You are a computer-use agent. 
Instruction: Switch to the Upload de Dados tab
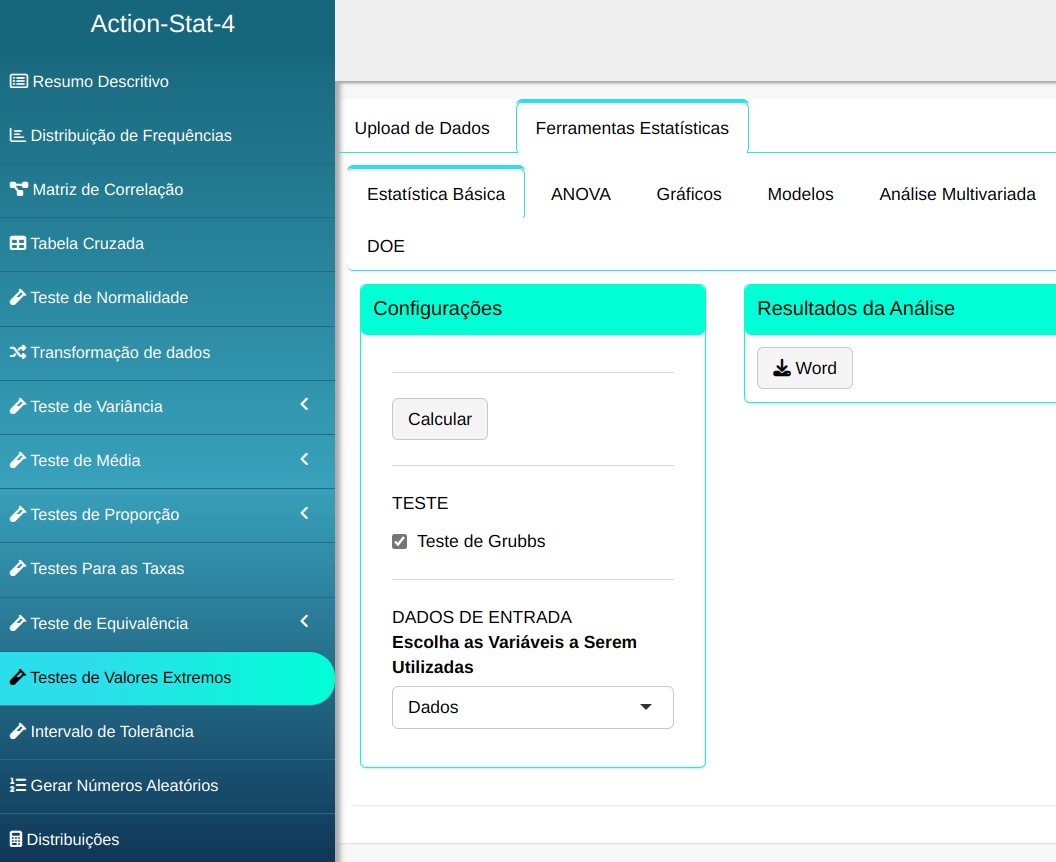422,128
